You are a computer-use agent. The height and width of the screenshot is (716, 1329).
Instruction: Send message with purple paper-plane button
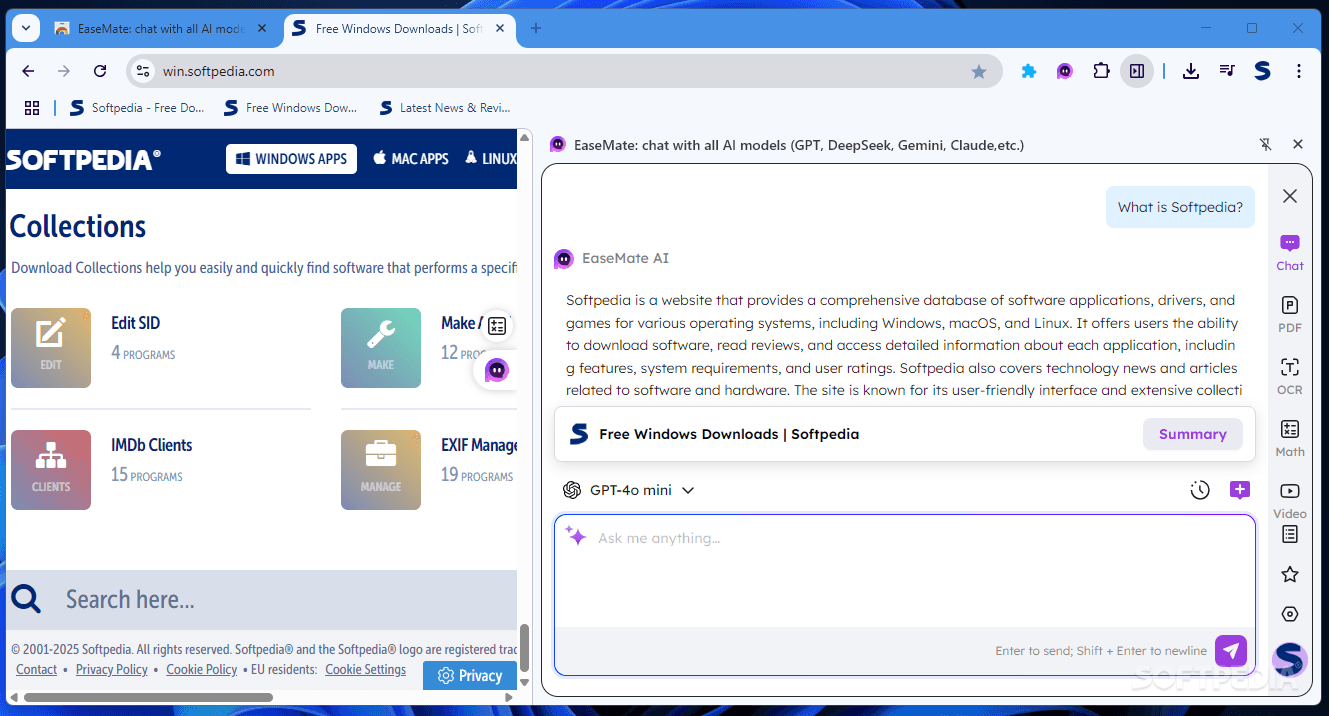click(x=1231, y=651)
